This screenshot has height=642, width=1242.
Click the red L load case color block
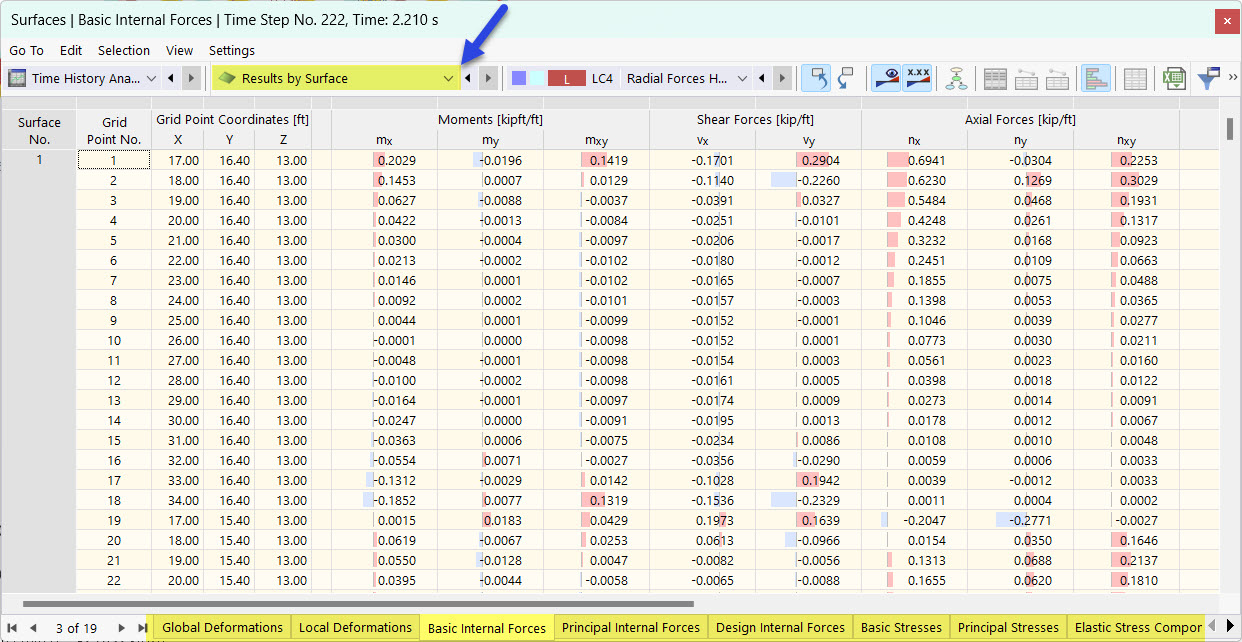[x=565, y=78]
